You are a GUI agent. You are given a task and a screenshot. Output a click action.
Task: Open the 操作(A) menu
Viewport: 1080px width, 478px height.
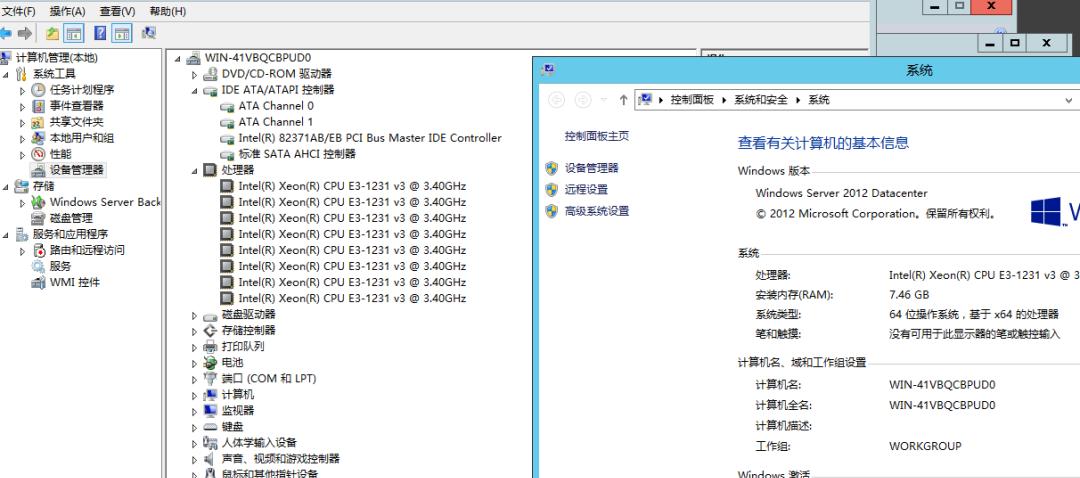tap(68, 11)
